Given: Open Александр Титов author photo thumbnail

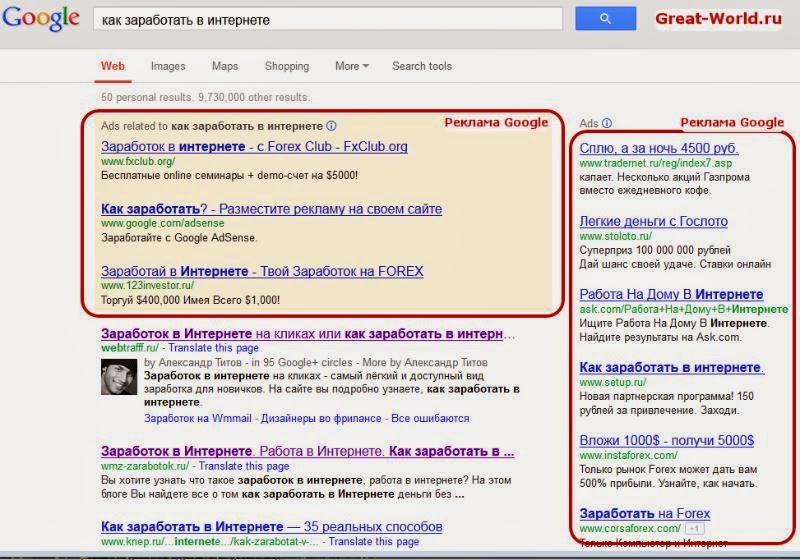Looking at the screenshot, I should (x=119, y=377).
